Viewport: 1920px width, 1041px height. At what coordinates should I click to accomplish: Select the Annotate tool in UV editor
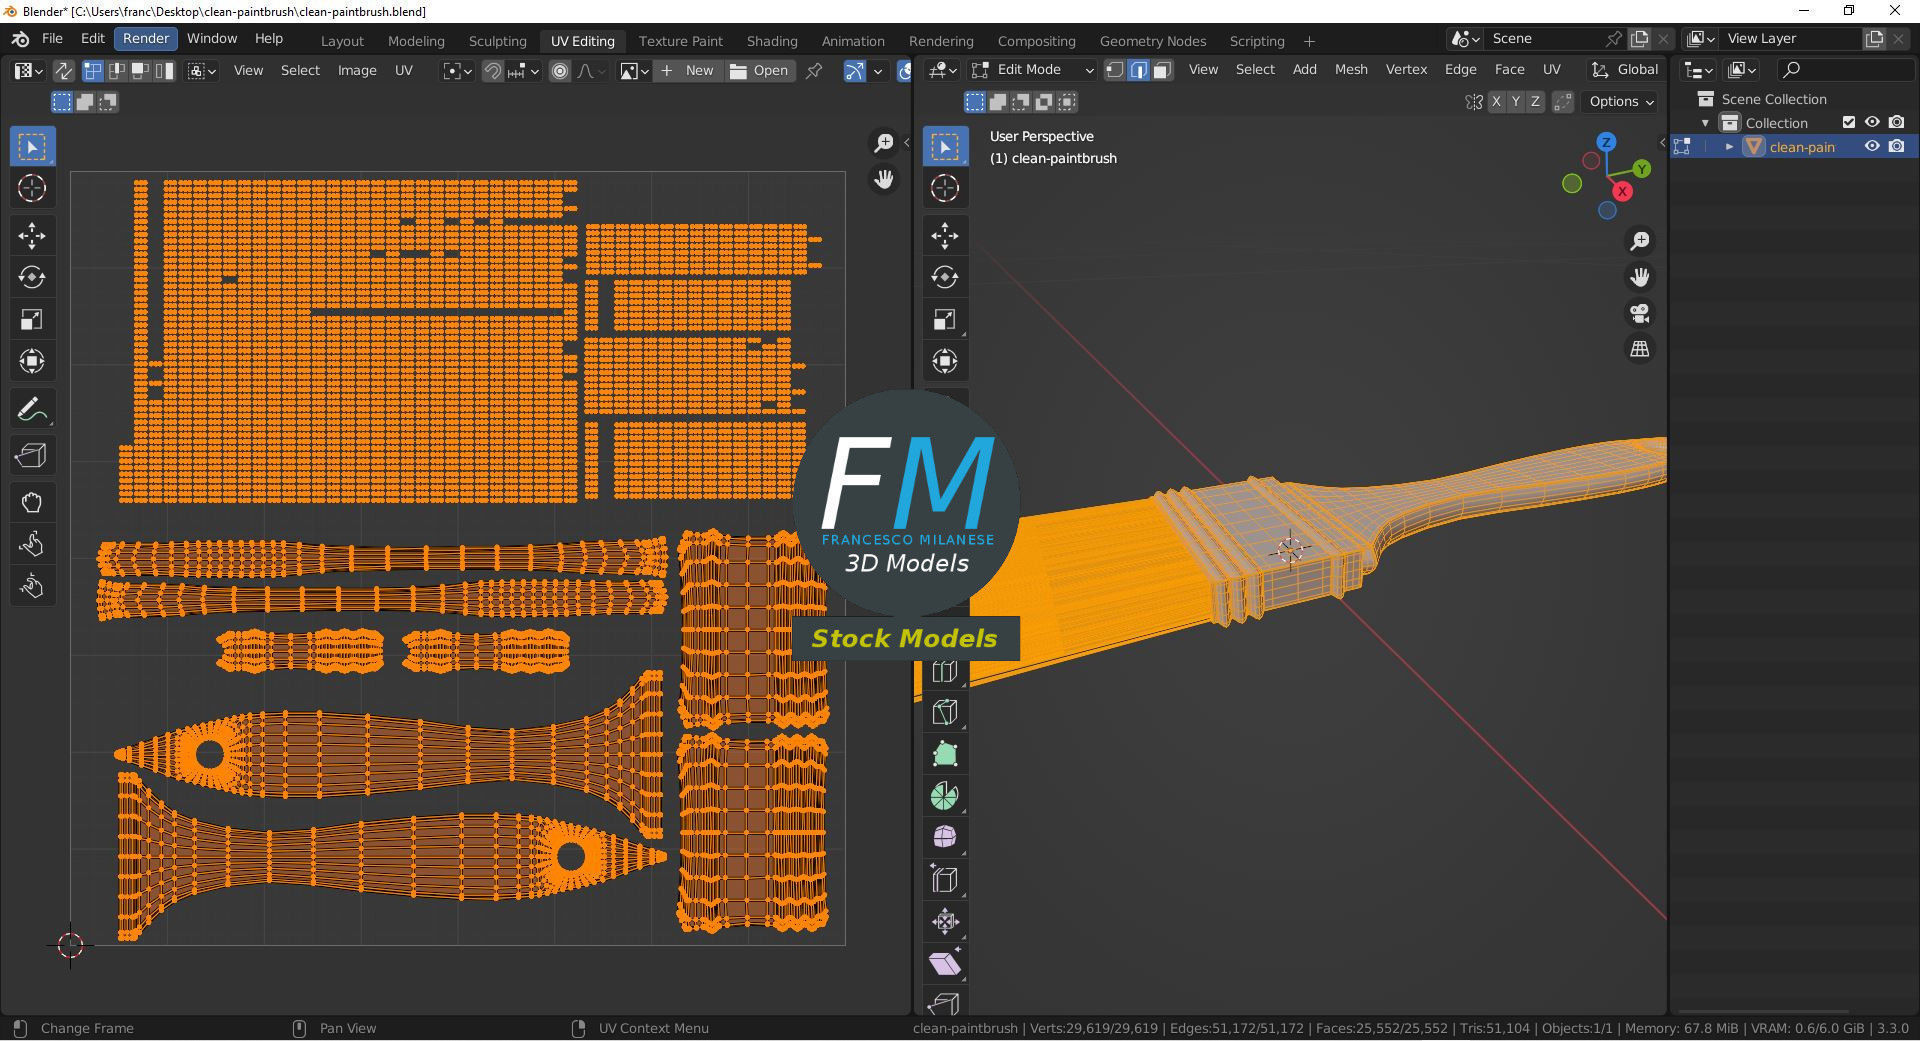pyautogui.click(x=32, y=409)
